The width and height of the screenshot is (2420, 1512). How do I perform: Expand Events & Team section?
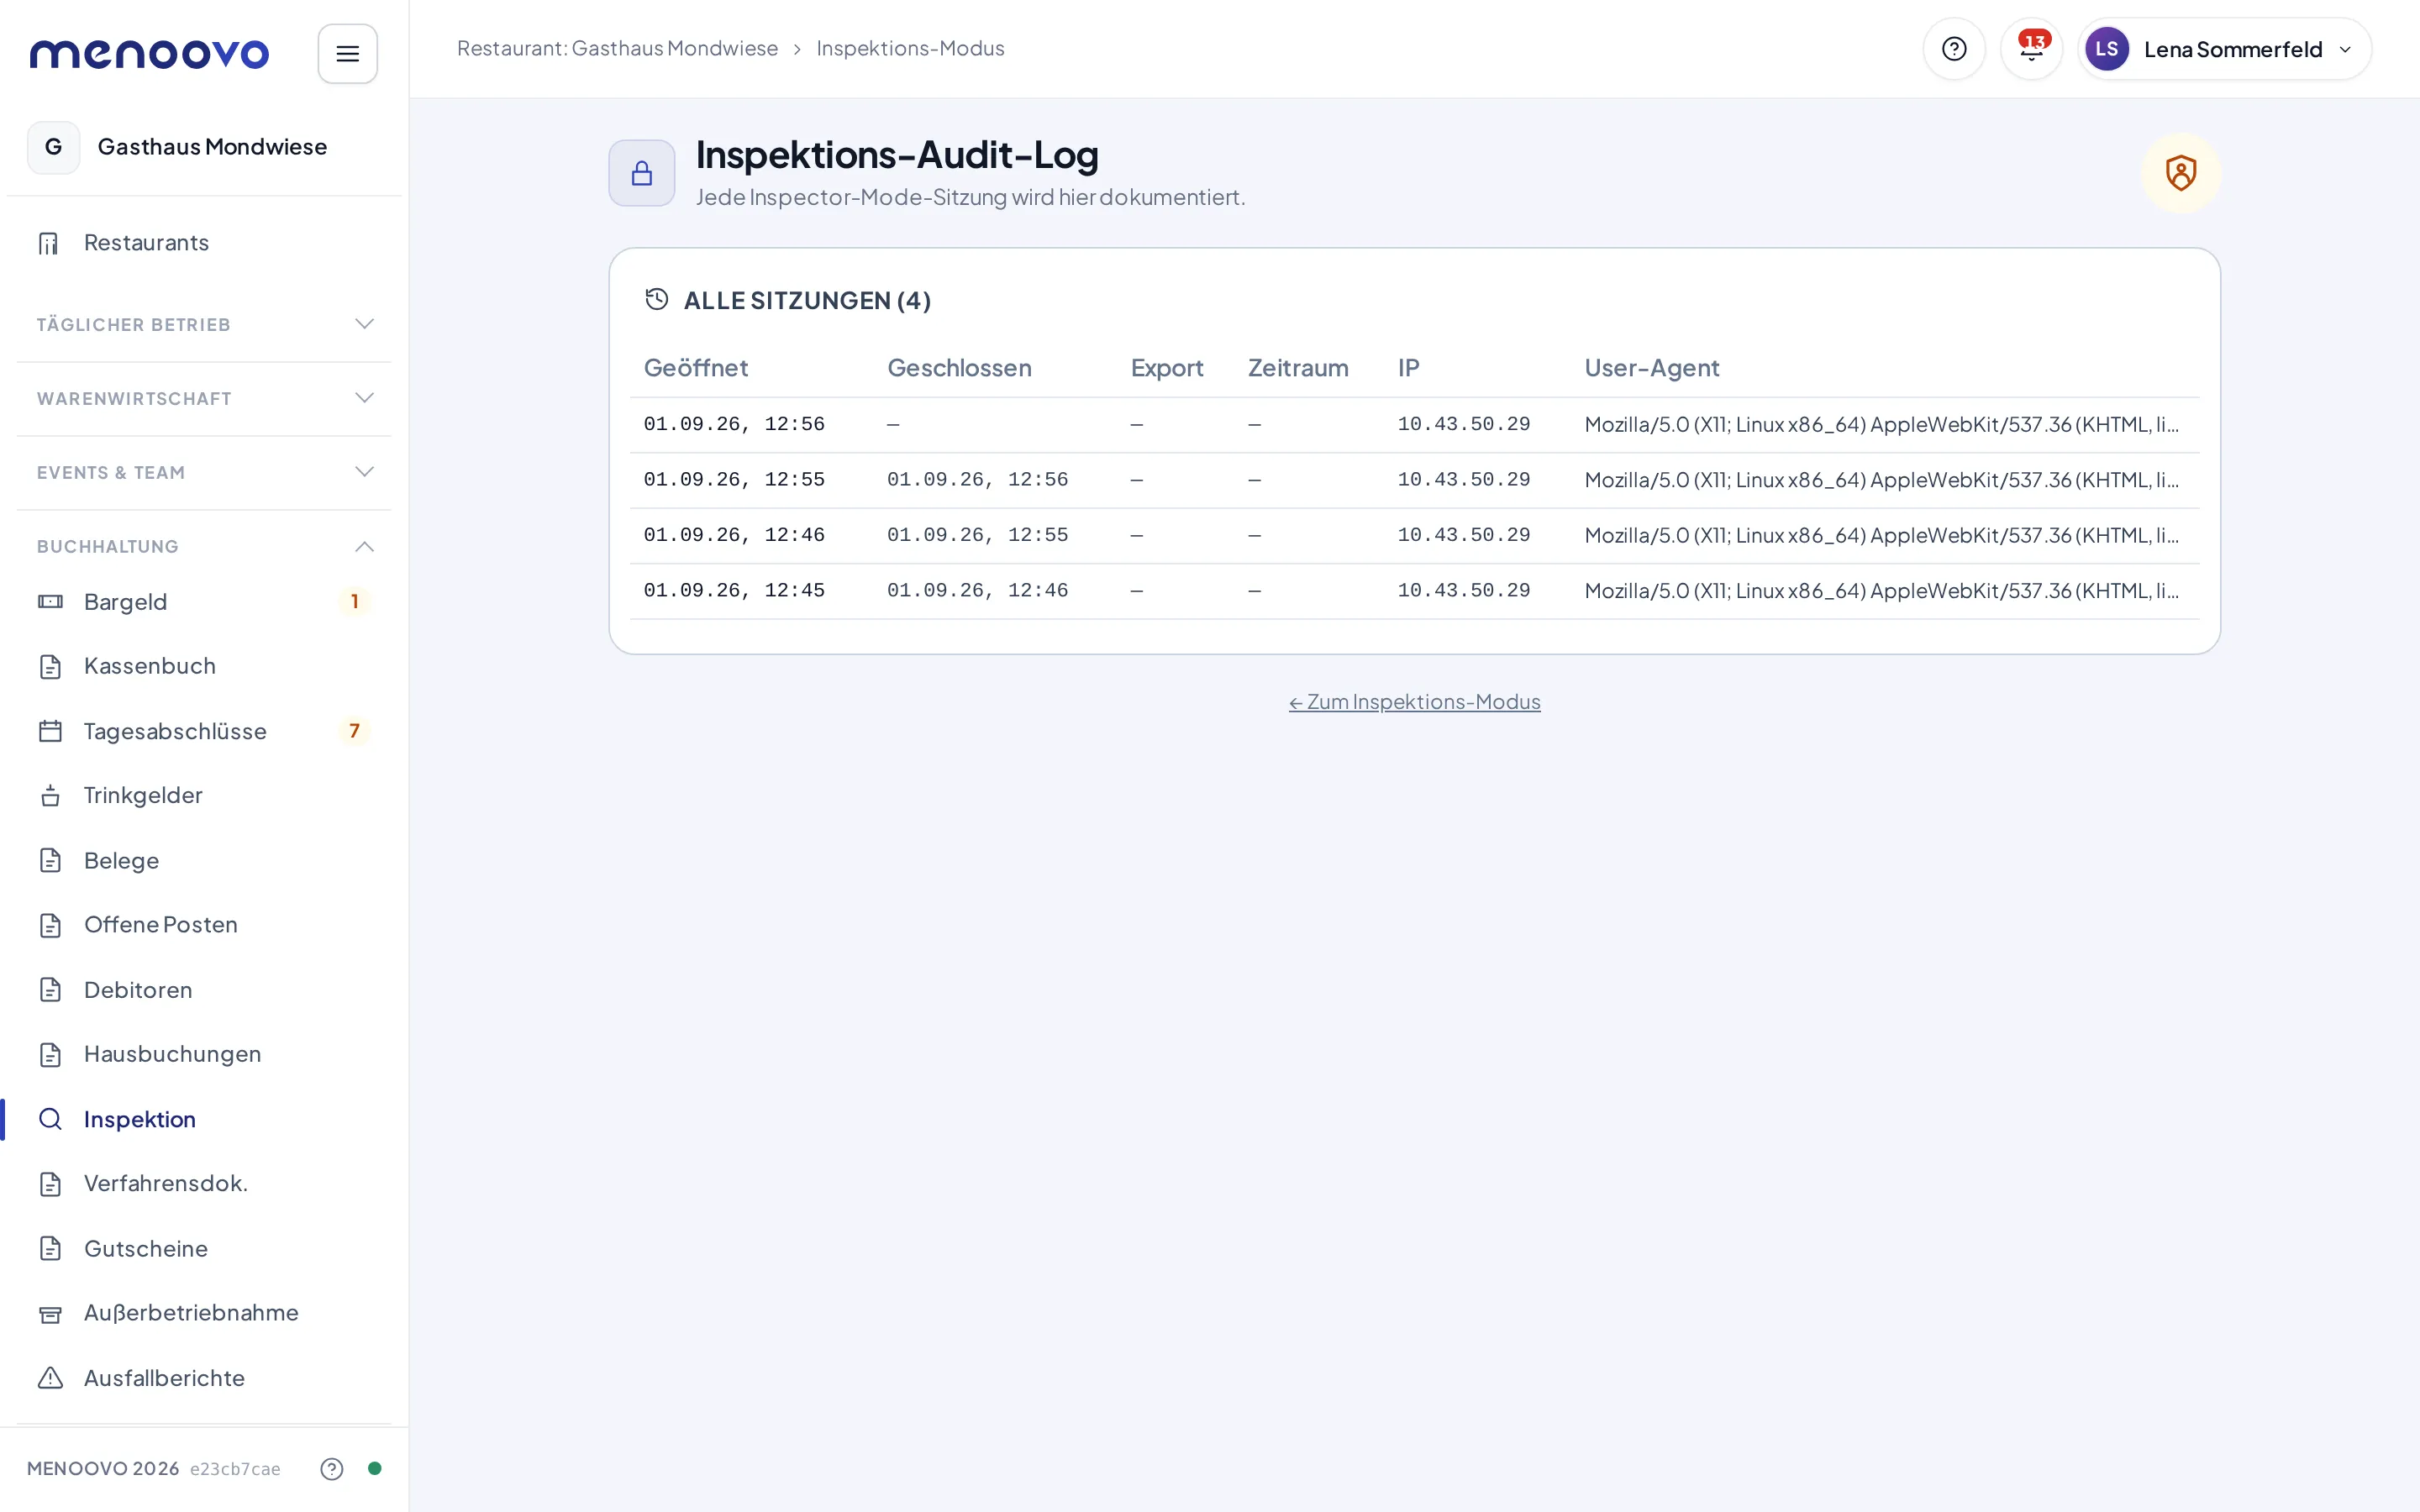[204, 472]
